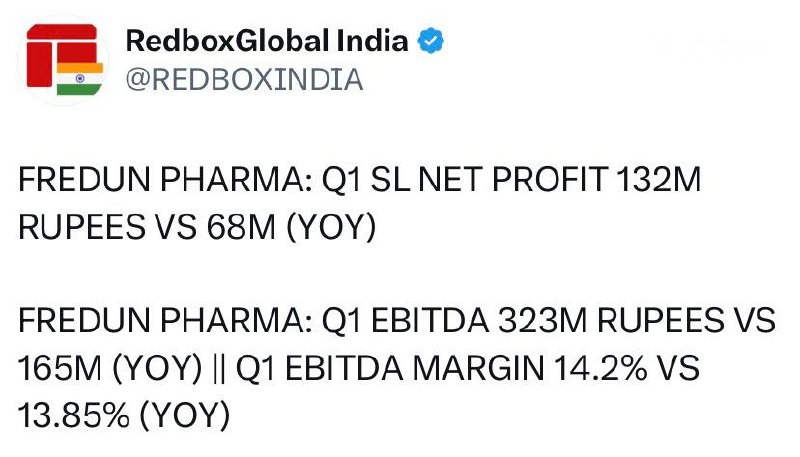Click the 'RUPEES VS 68M (YOY)' line
The height and width of the screenshot is (457, 800).
197,227
